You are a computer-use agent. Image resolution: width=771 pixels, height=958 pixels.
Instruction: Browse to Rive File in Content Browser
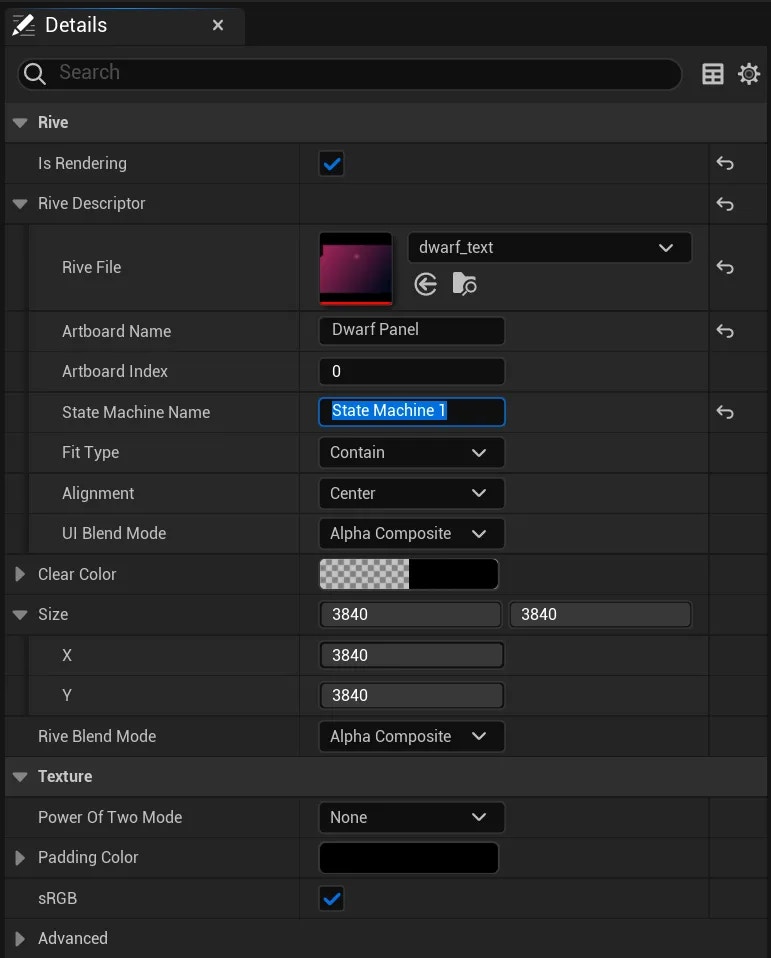coord(464,284)
